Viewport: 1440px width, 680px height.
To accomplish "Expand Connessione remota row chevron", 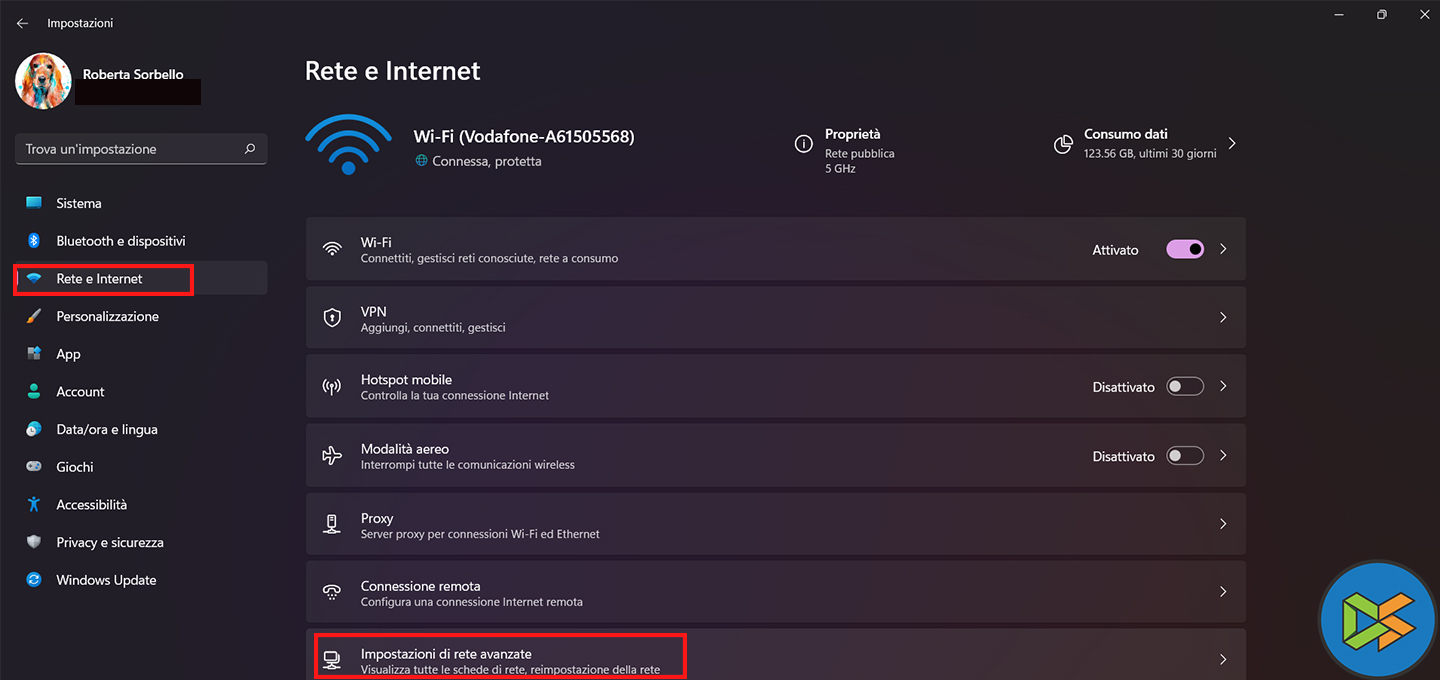I will coord(1223,592).
